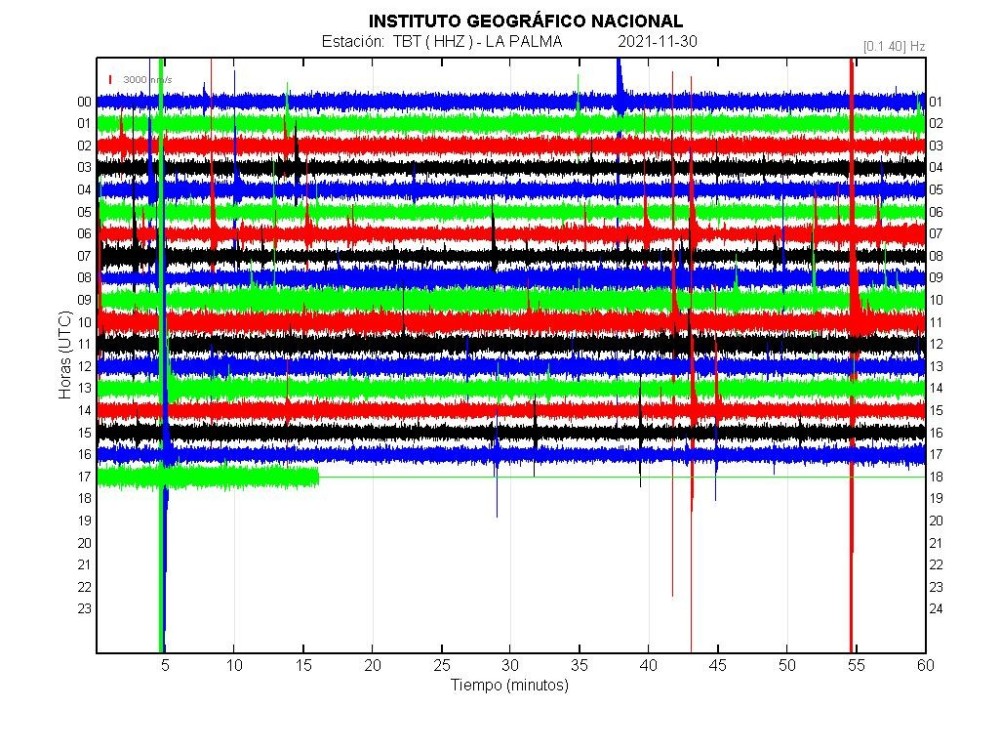The height and width of the screenshot is (750, 1000).
Task: Click the [0.1 40] Hz filter label
Action: pos(893,46)
